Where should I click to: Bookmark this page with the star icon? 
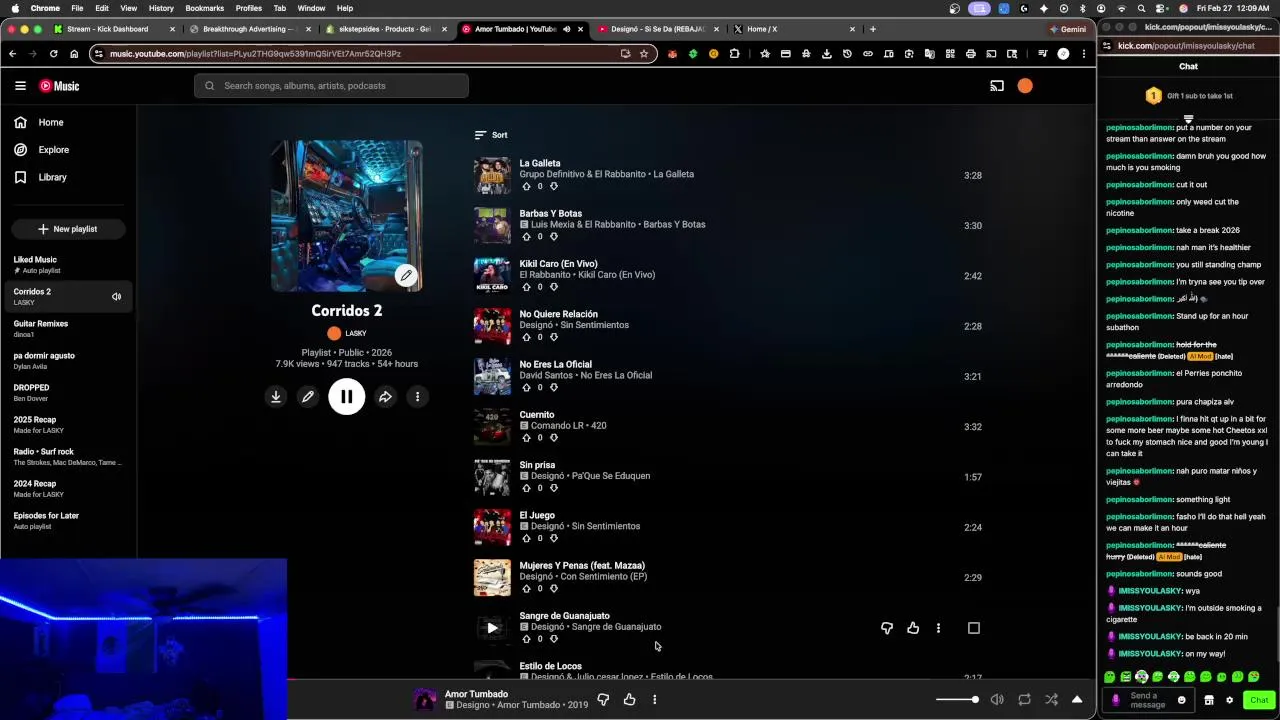(x=644, y=54)
